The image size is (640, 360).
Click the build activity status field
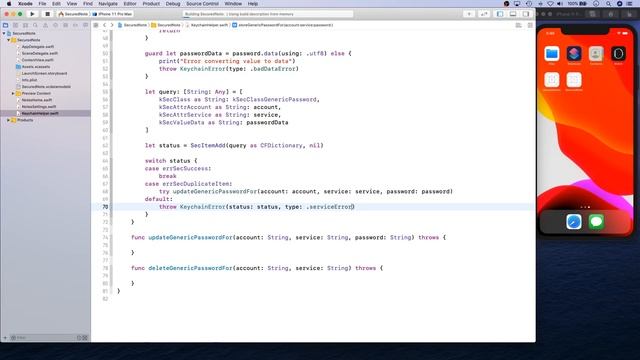[x=268, y=14]
